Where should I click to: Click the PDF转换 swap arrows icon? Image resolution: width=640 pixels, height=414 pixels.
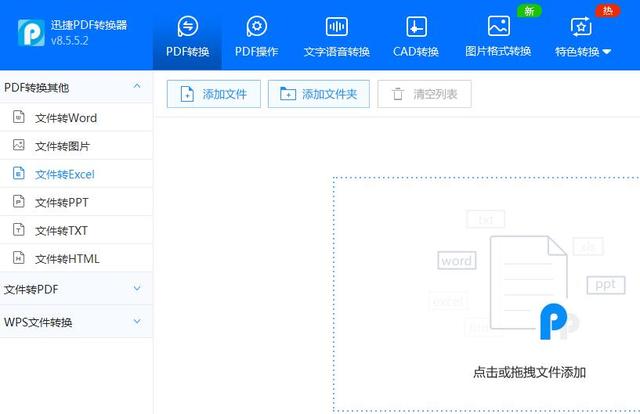point(188,26)
